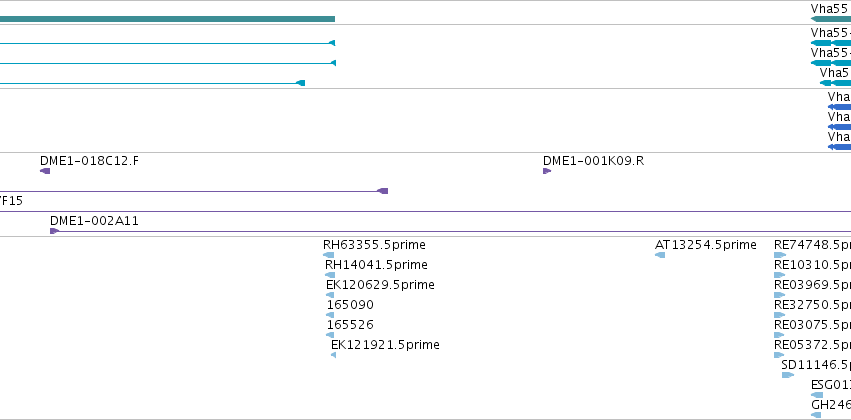Click the purple box ending the long purple line
Image resolution: width=851 pixels, height=420 pixels.
point(383,191)
